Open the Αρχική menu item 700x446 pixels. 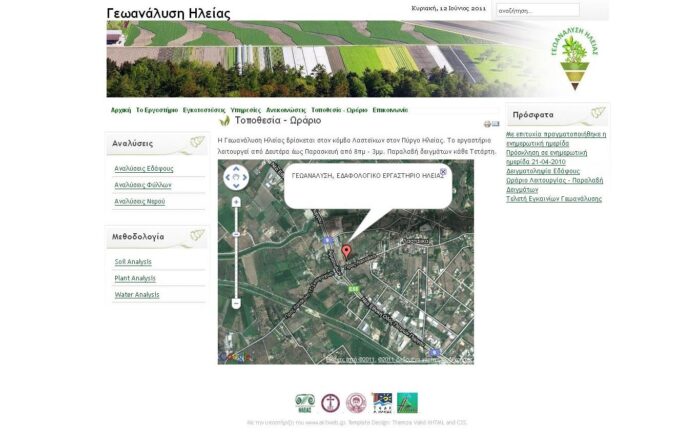click(121, 110)
